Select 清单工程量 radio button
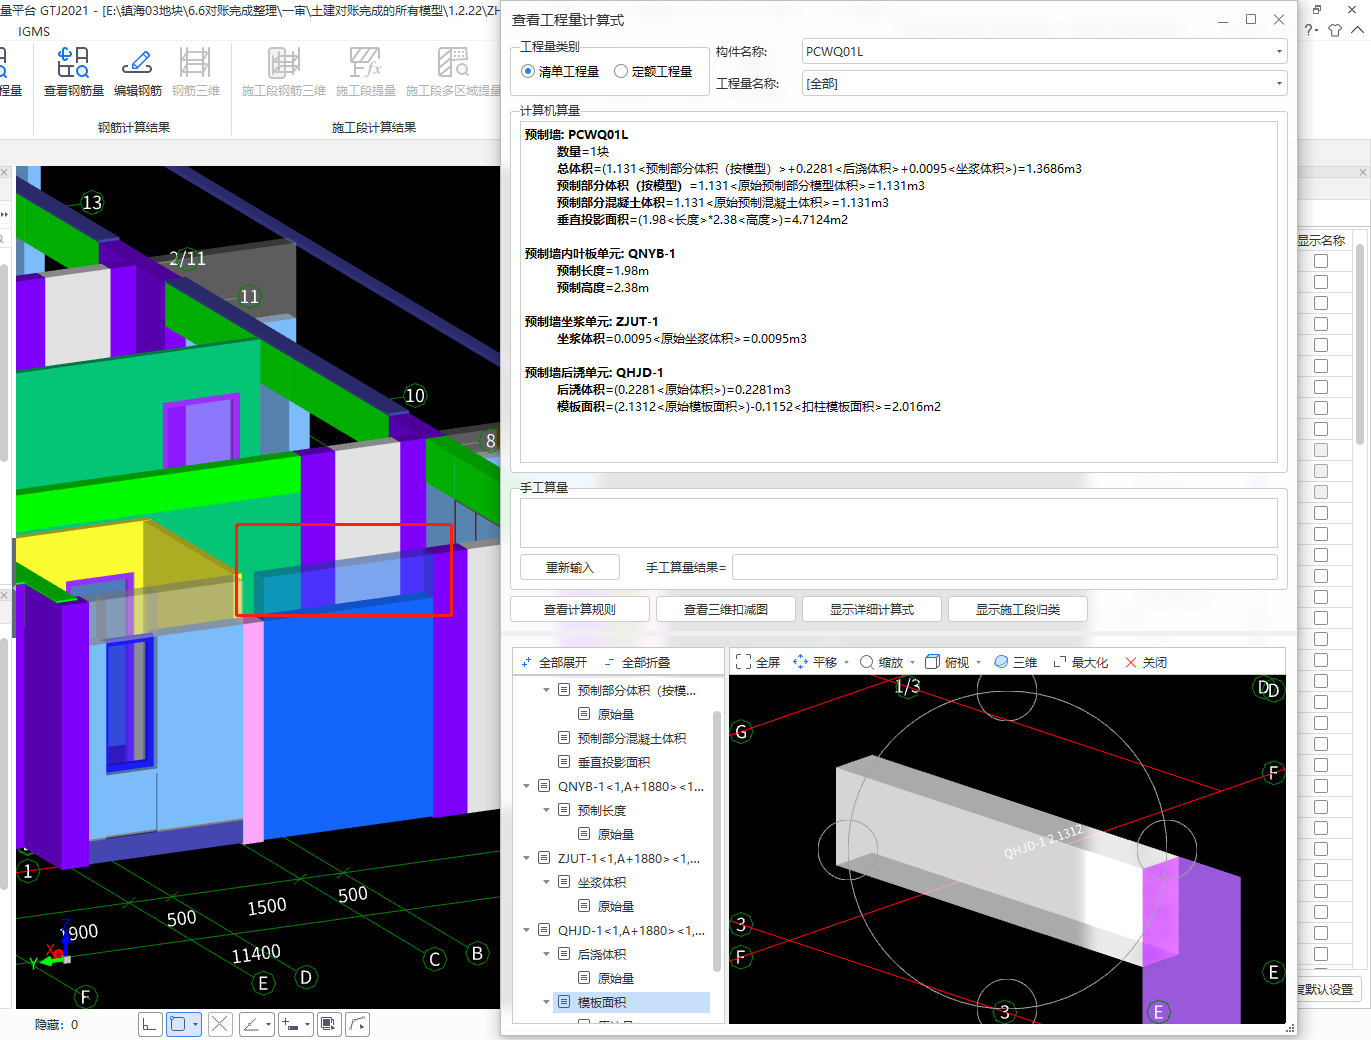The height and width of the screenshot is (1040, 1371). [x=528, y=71]
